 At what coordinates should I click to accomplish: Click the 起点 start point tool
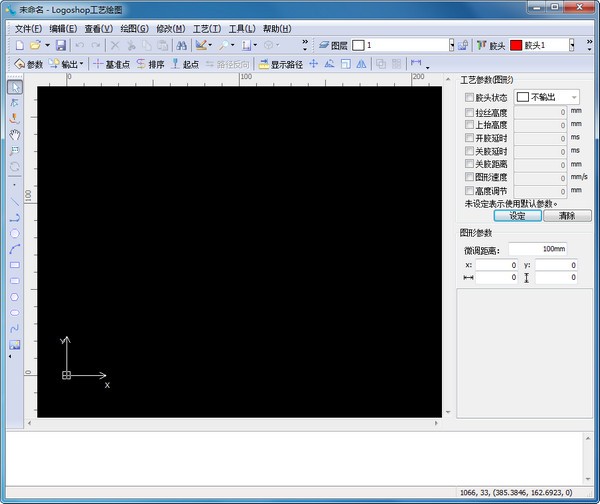[x=185, y=64]
